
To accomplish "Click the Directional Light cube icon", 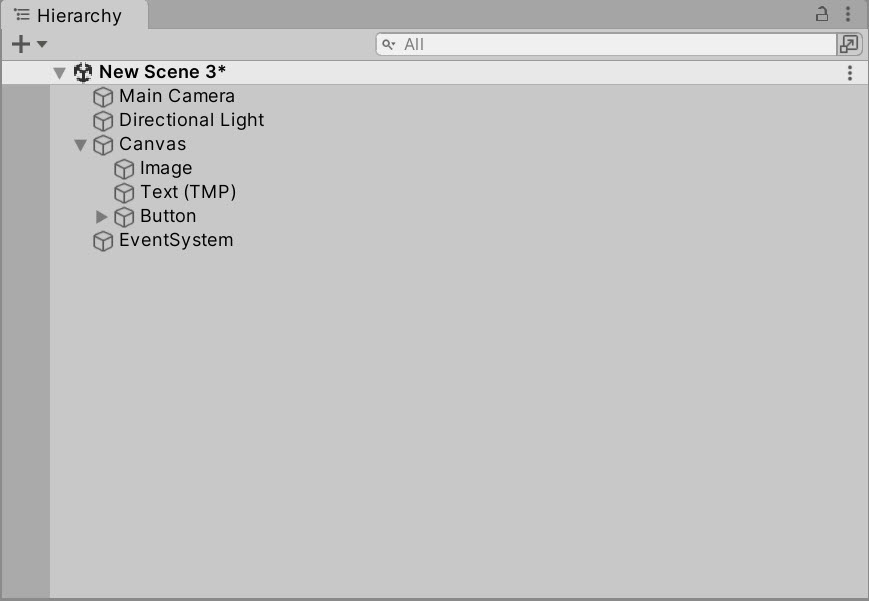I will click(103, 121).
